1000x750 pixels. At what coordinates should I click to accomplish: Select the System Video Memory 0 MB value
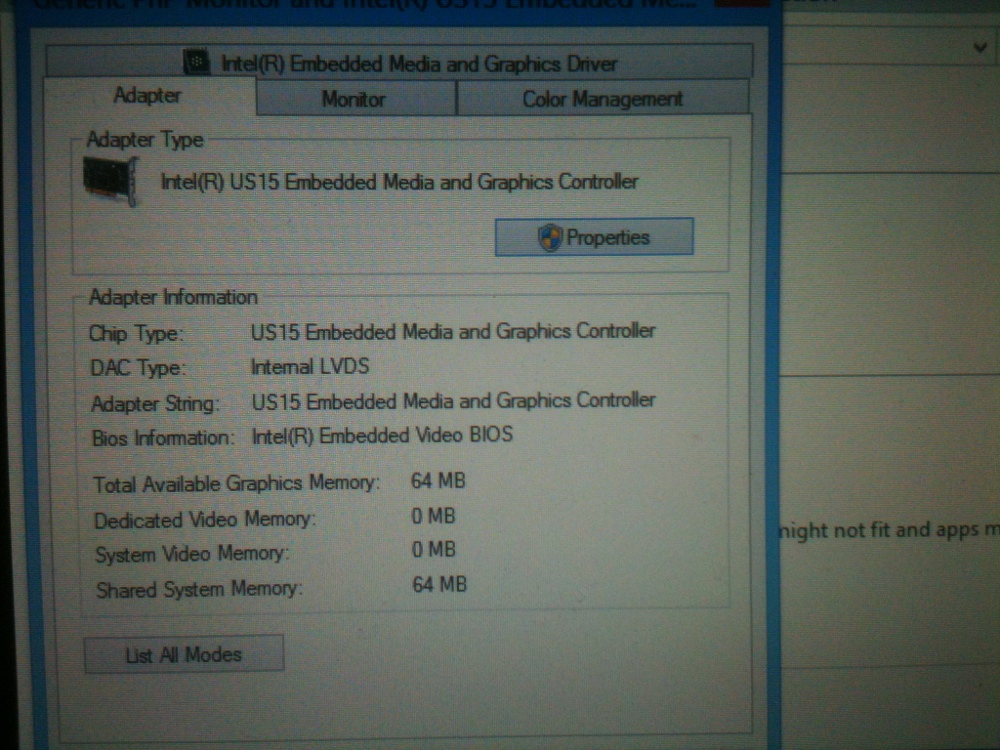[x=434, y=550]
